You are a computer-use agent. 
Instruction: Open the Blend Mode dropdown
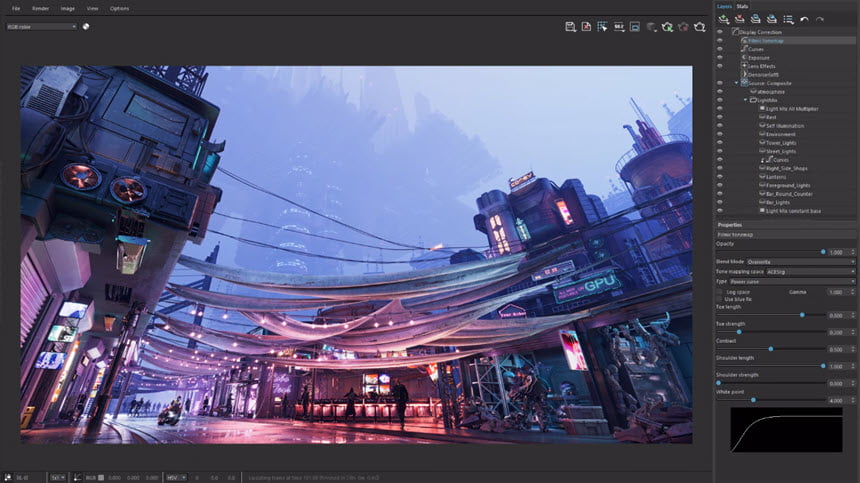pyautogui.click(x=800, y=262)
